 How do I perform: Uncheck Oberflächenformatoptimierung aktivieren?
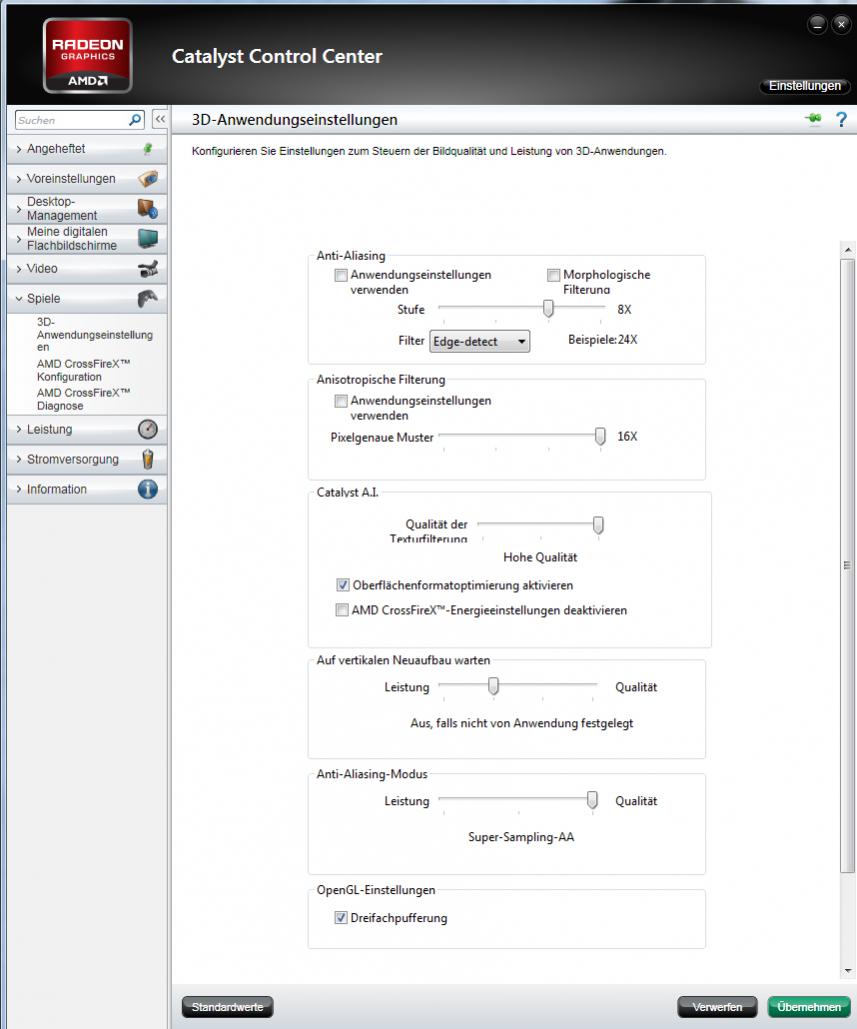[343, 585]
